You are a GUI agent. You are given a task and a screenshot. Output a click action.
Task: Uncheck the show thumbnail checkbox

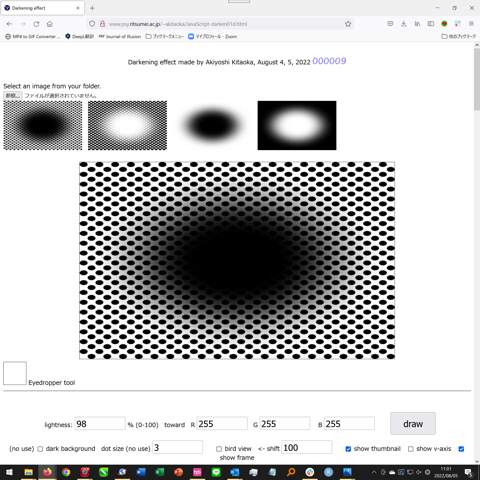click(x=348, y=449)
